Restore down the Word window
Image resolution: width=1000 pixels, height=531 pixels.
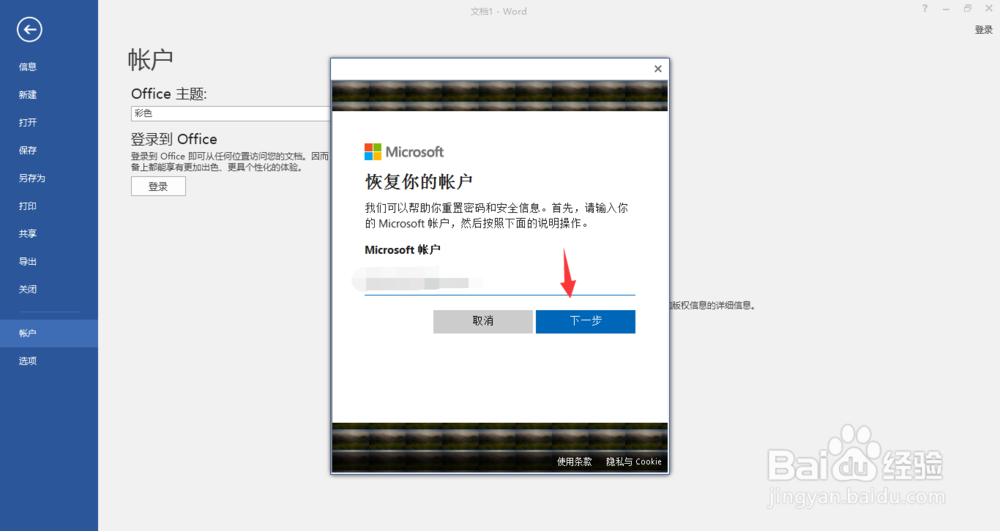pyautogui.click(x=967, y=8)
